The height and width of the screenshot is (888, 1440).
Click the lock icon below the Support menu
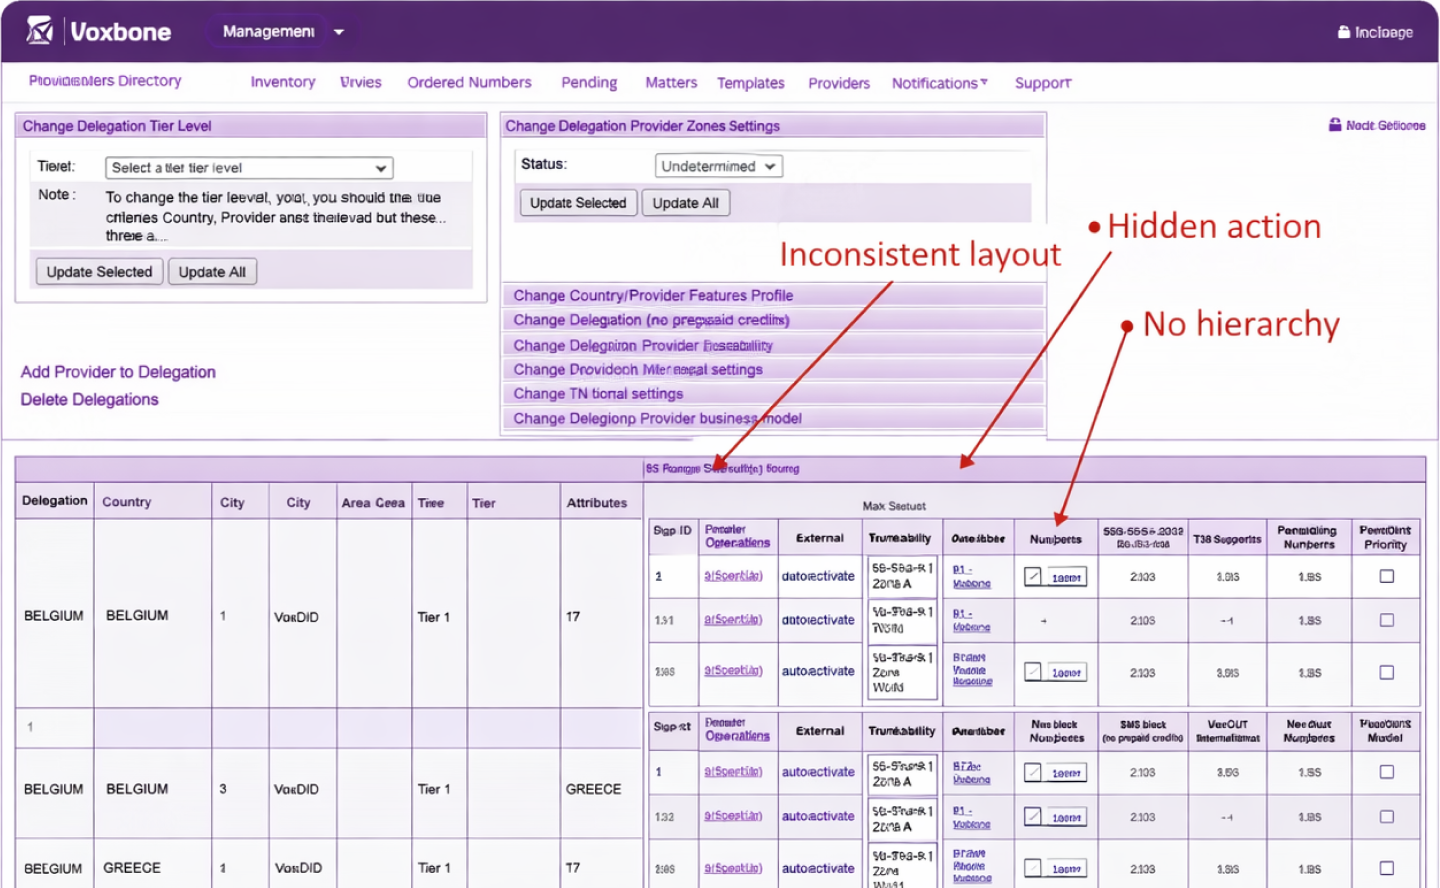pyautogui.click(x=1334, y=125)
